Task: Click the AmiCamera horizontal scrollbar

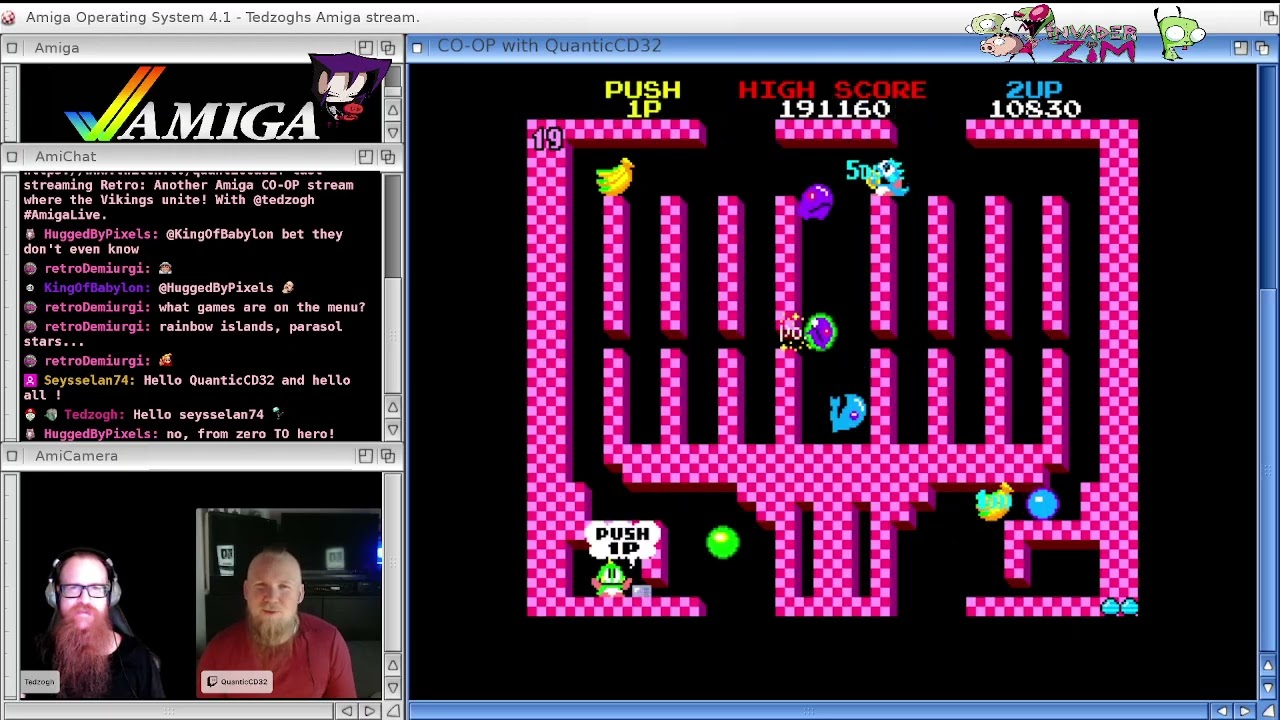Action: pos(170,711)
